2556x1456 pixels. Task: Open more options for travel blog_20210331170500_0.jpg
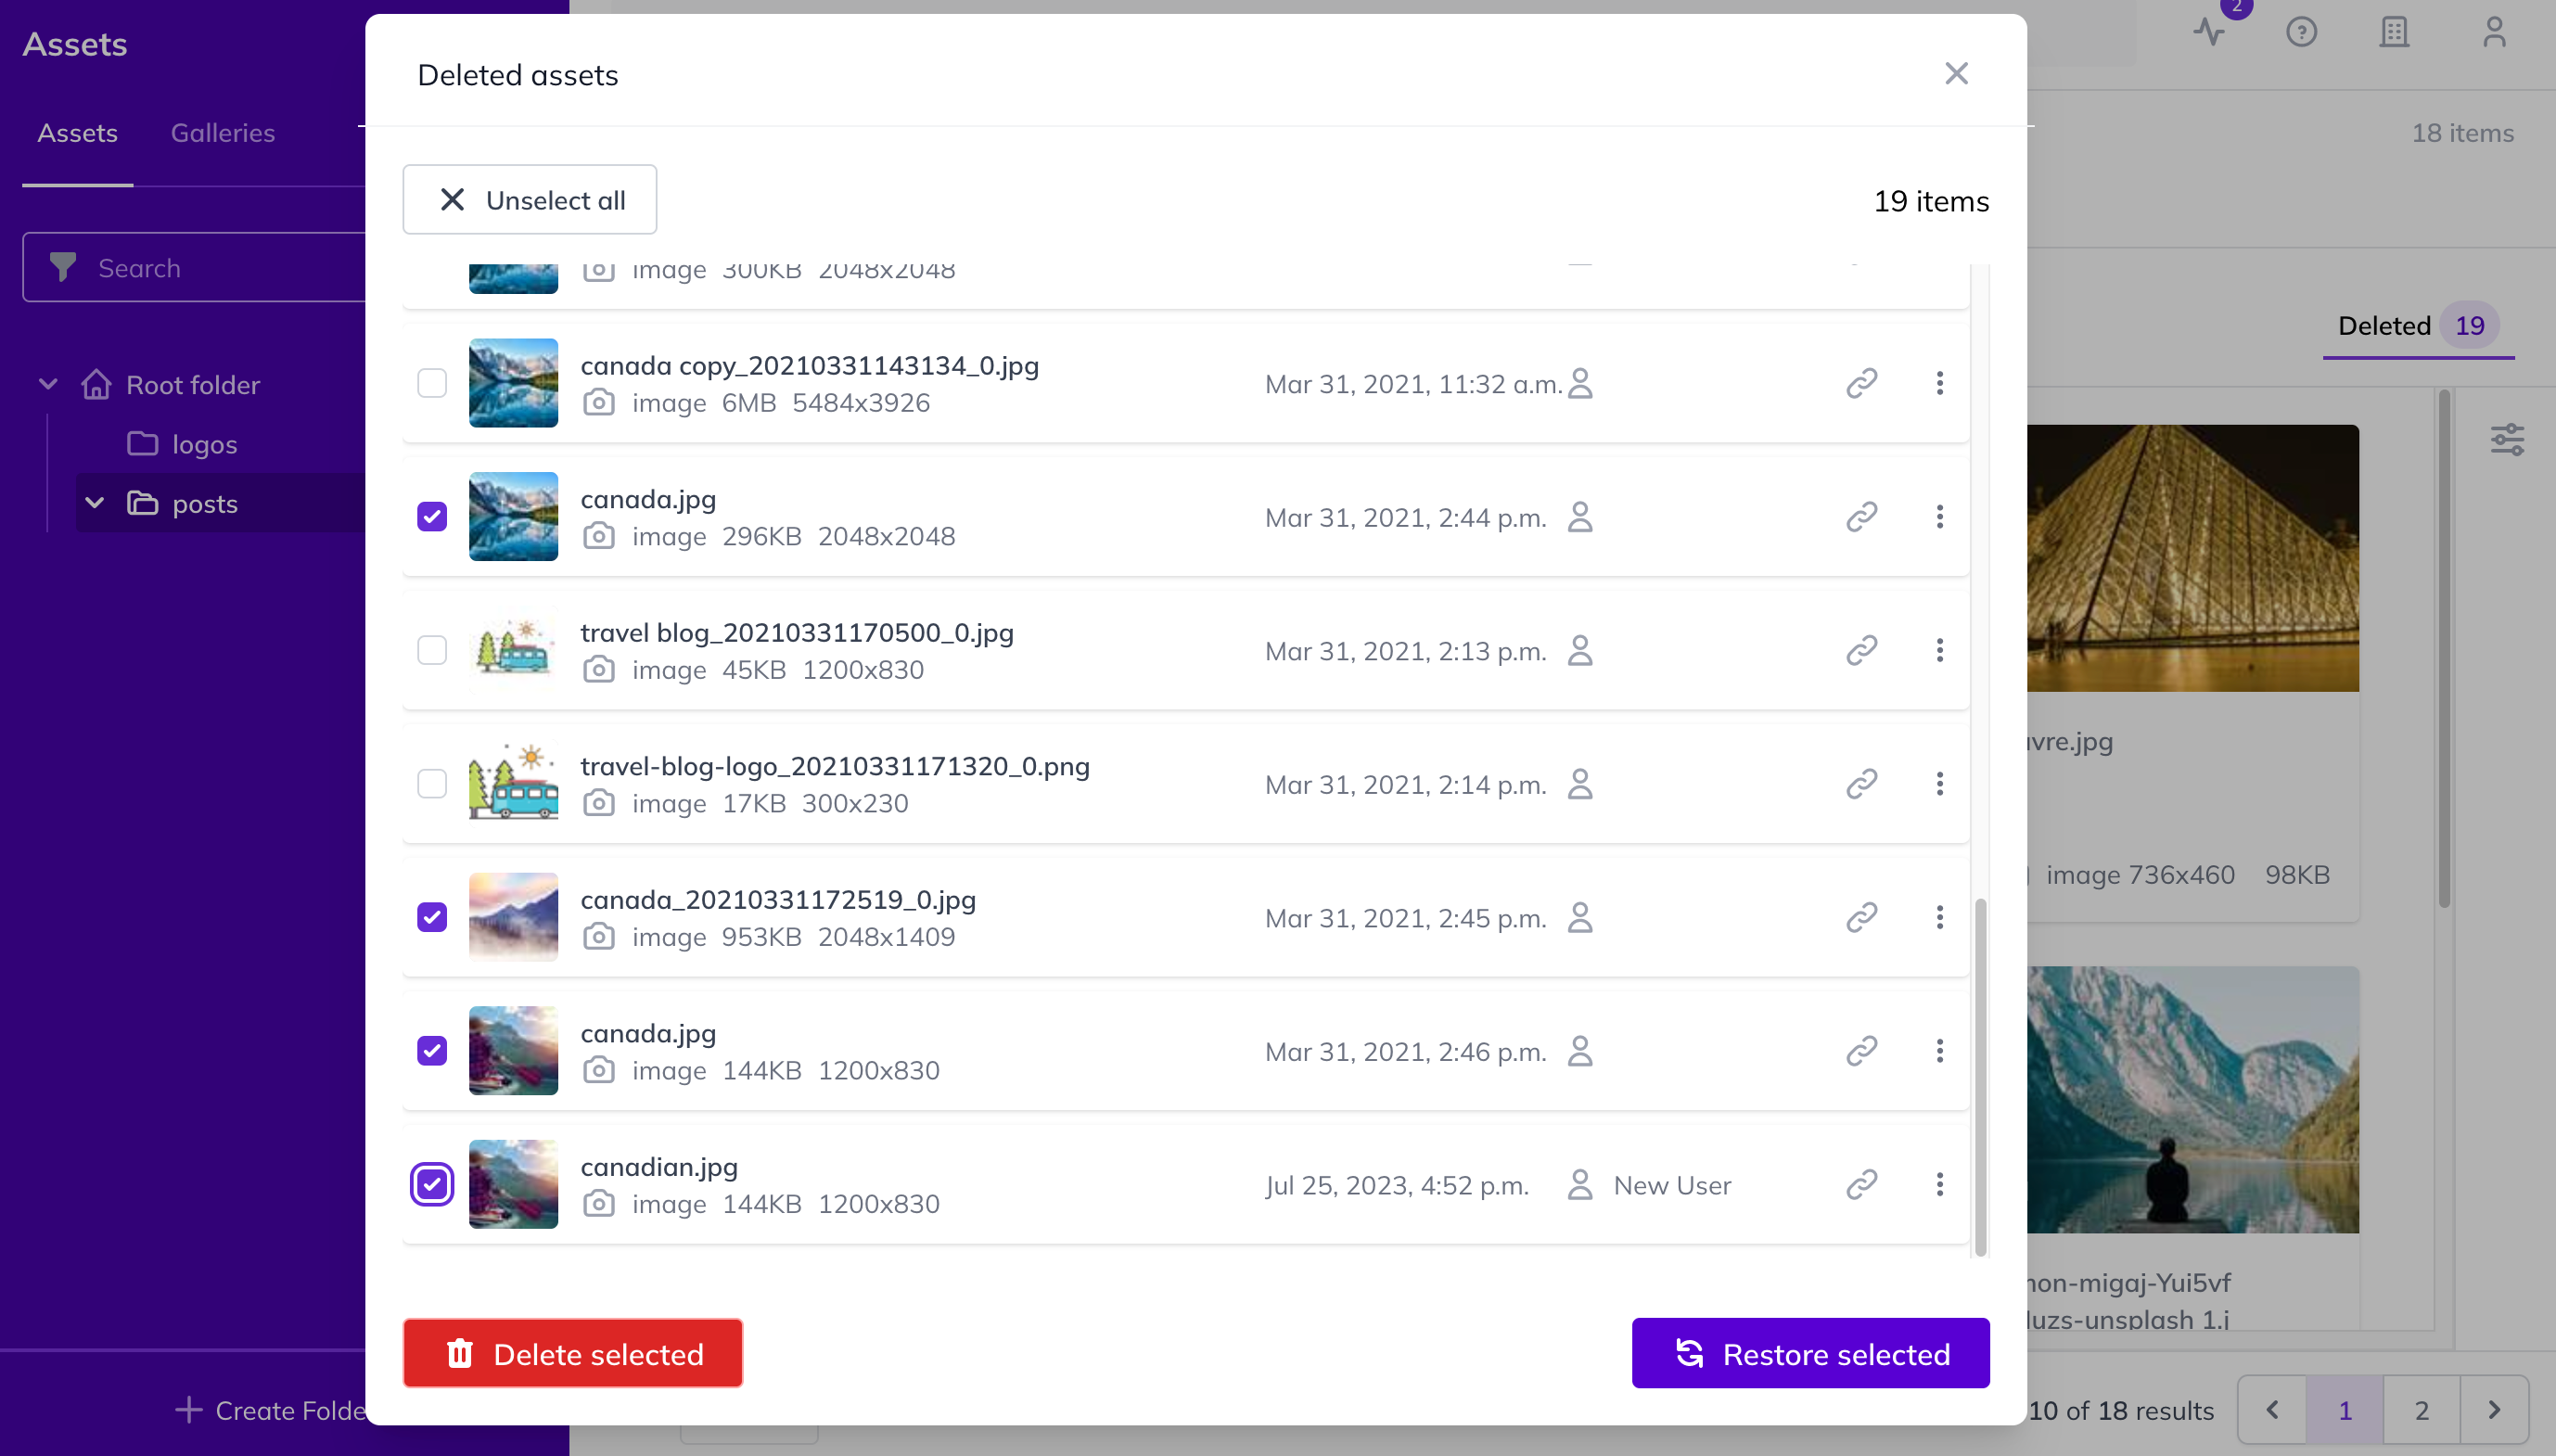(x=1939, y=650)
